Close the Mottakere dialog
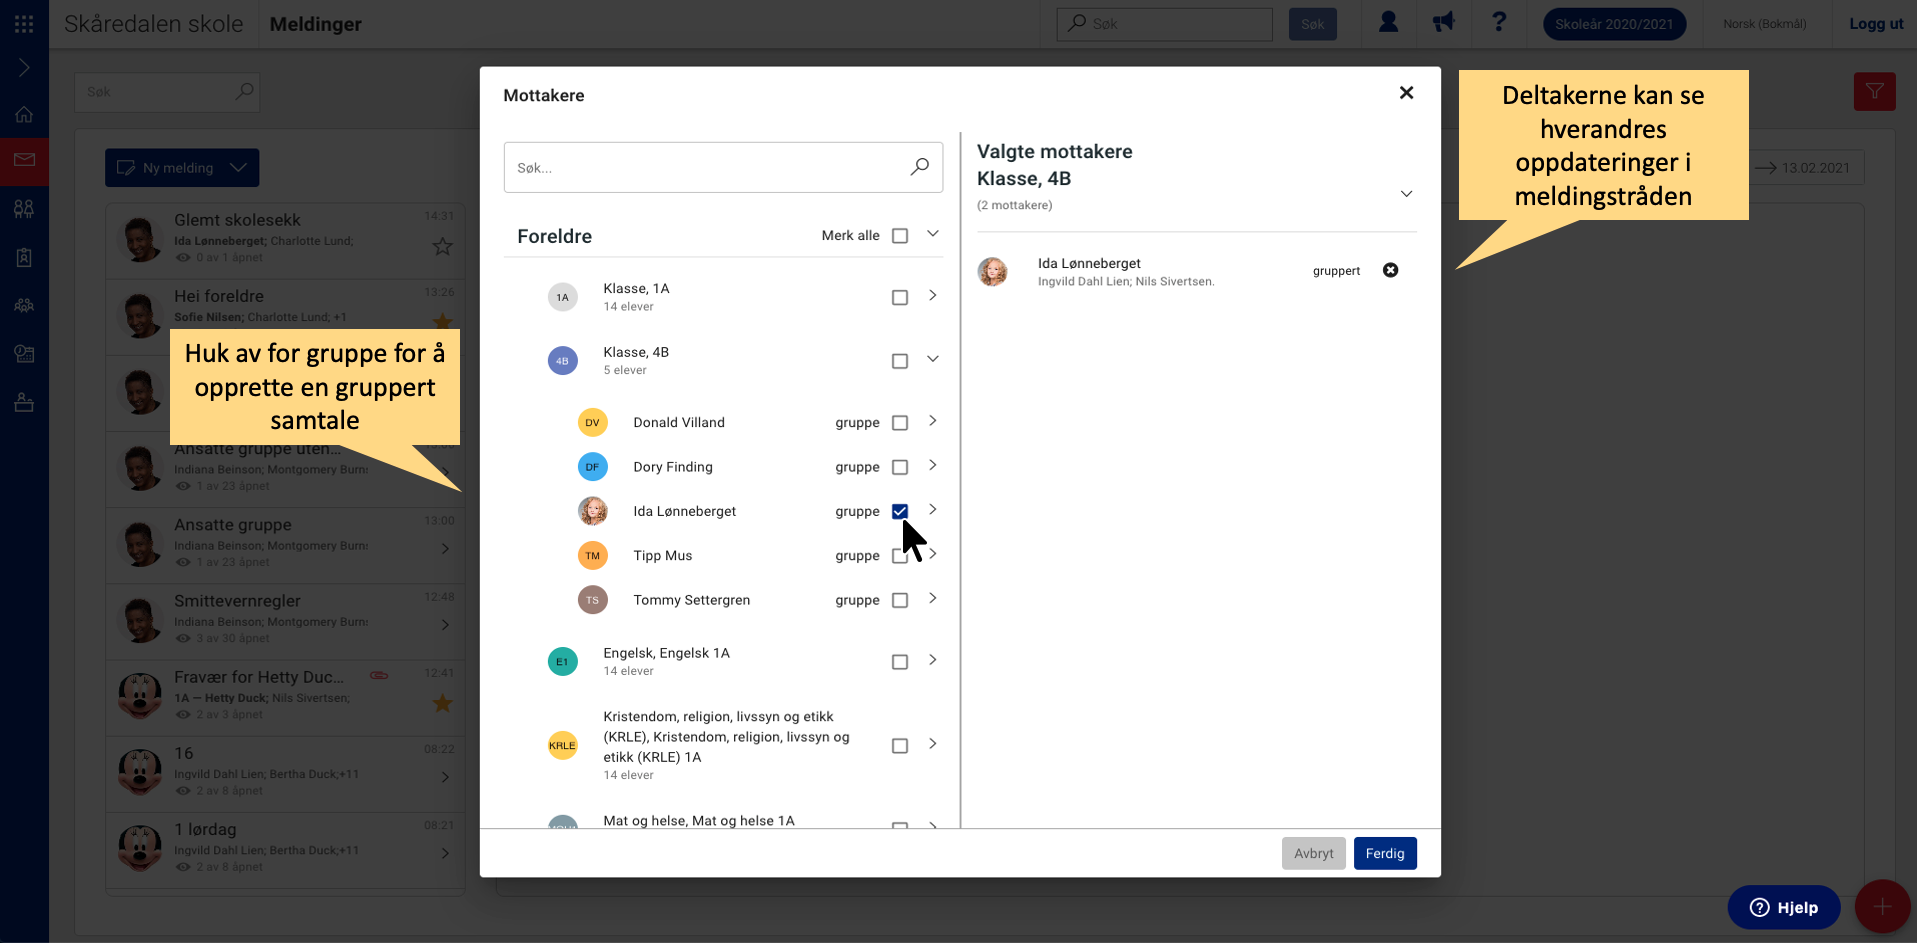The width and height of the screenshot is (1917, 943). [x=1406, y=93]
